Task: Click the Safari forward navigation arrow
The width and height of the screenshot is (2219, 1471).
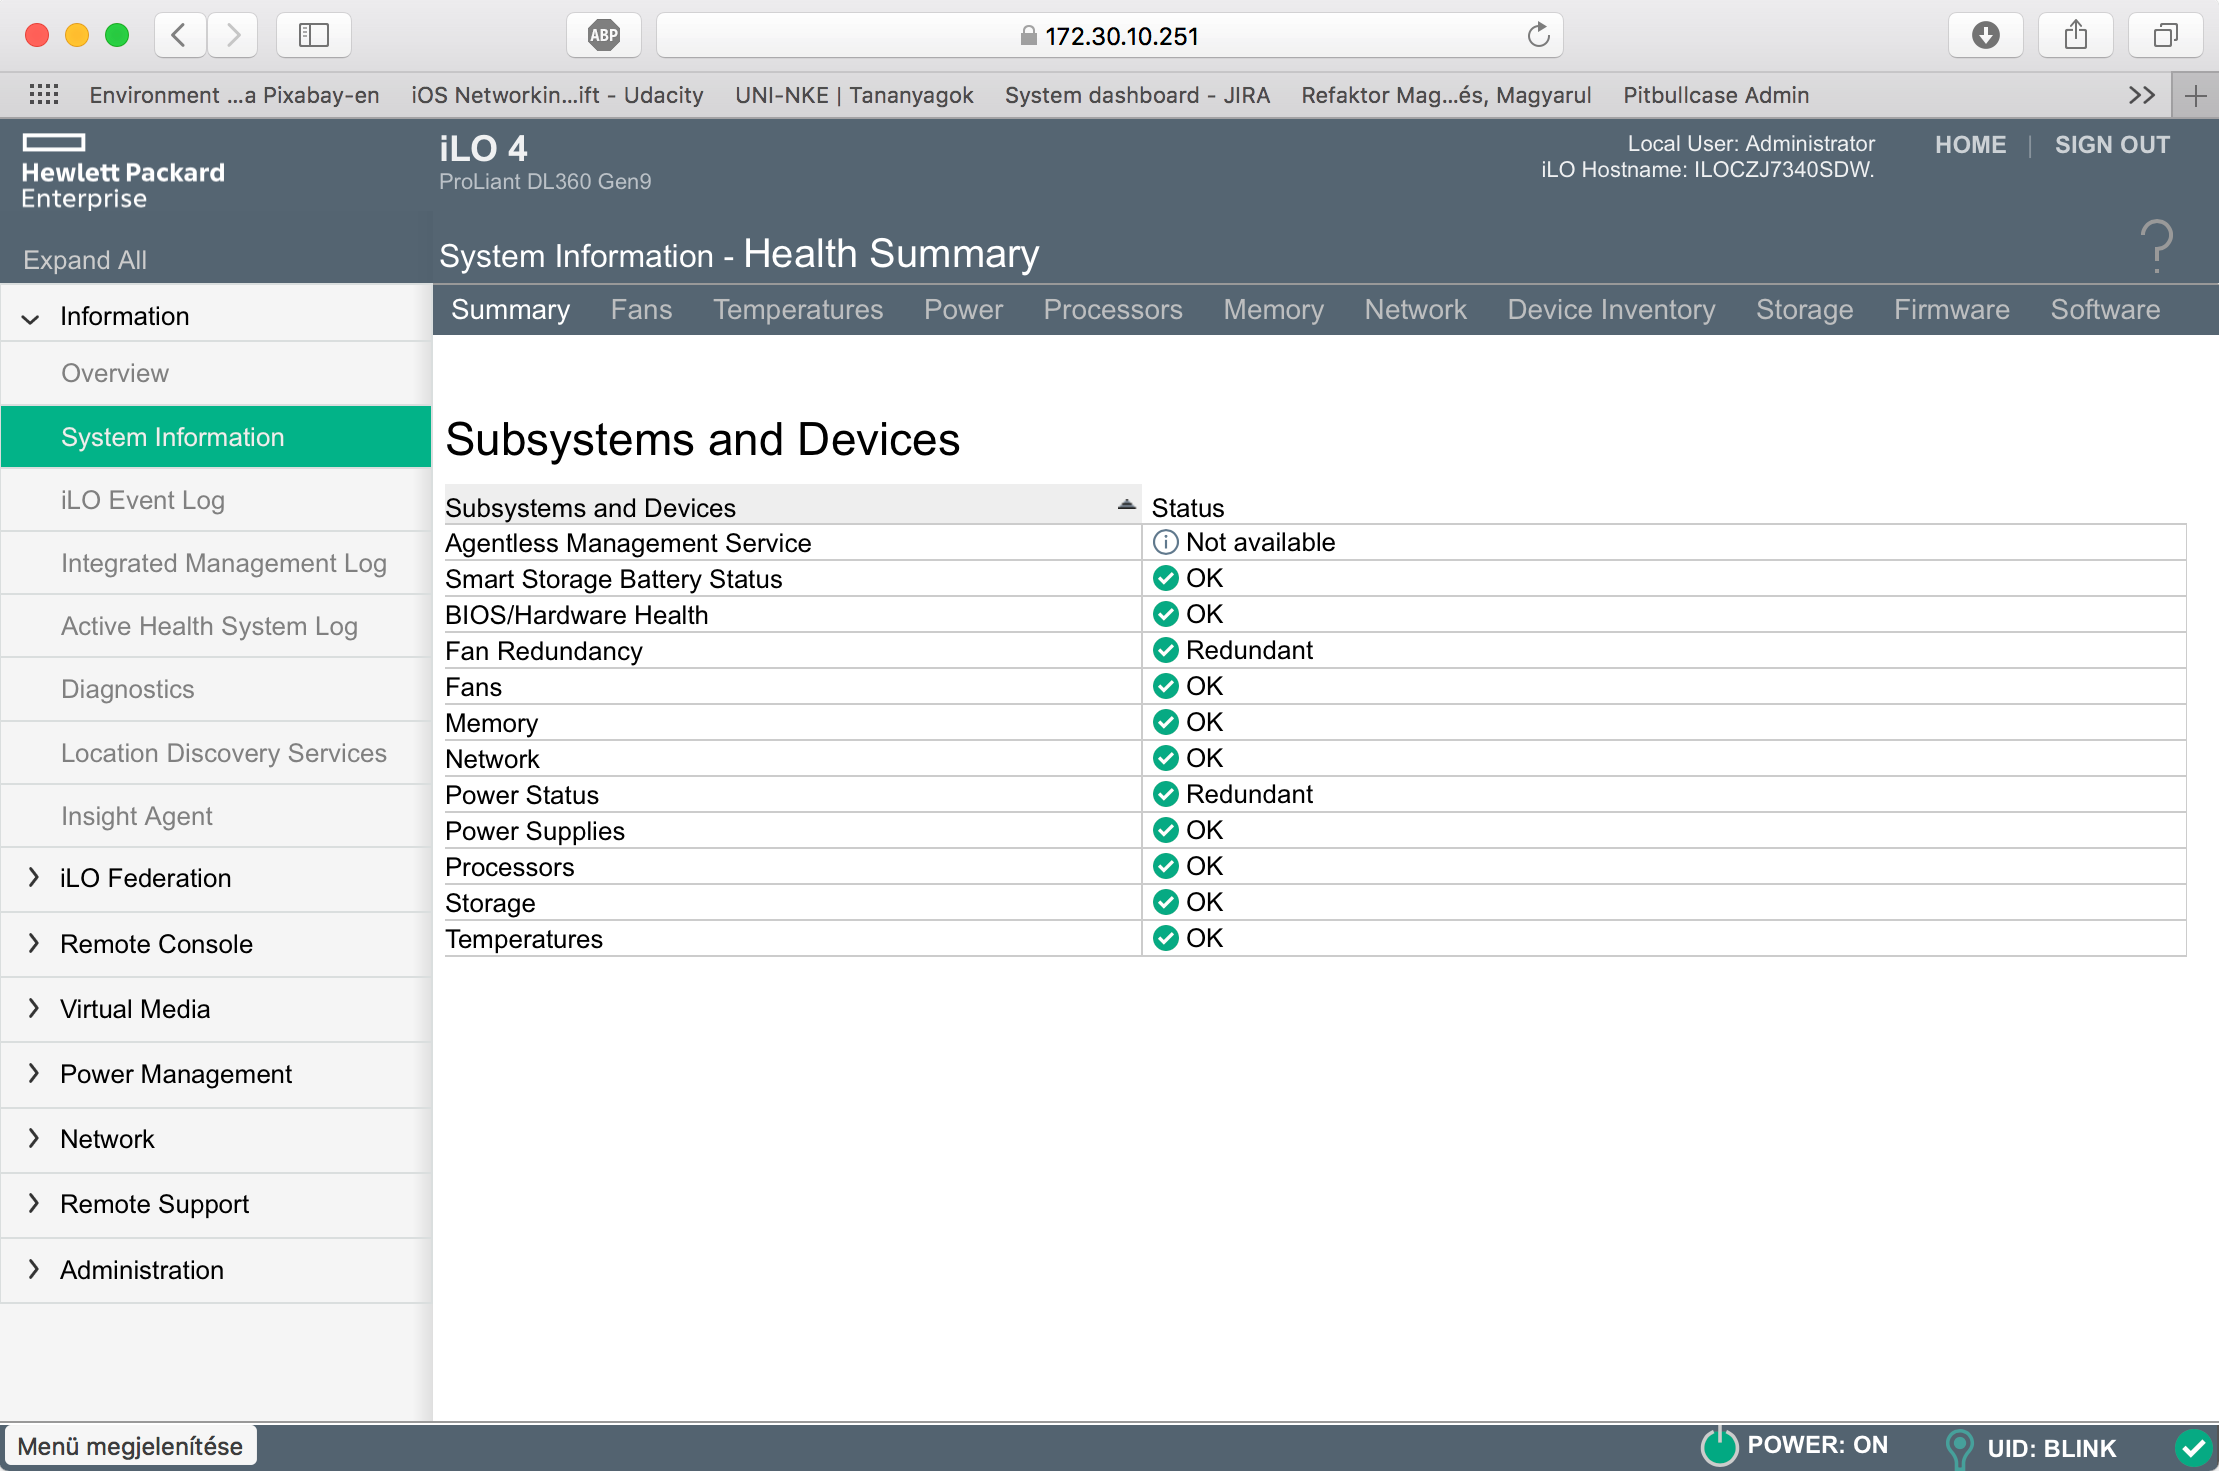Action: click(x=233, y=36)
